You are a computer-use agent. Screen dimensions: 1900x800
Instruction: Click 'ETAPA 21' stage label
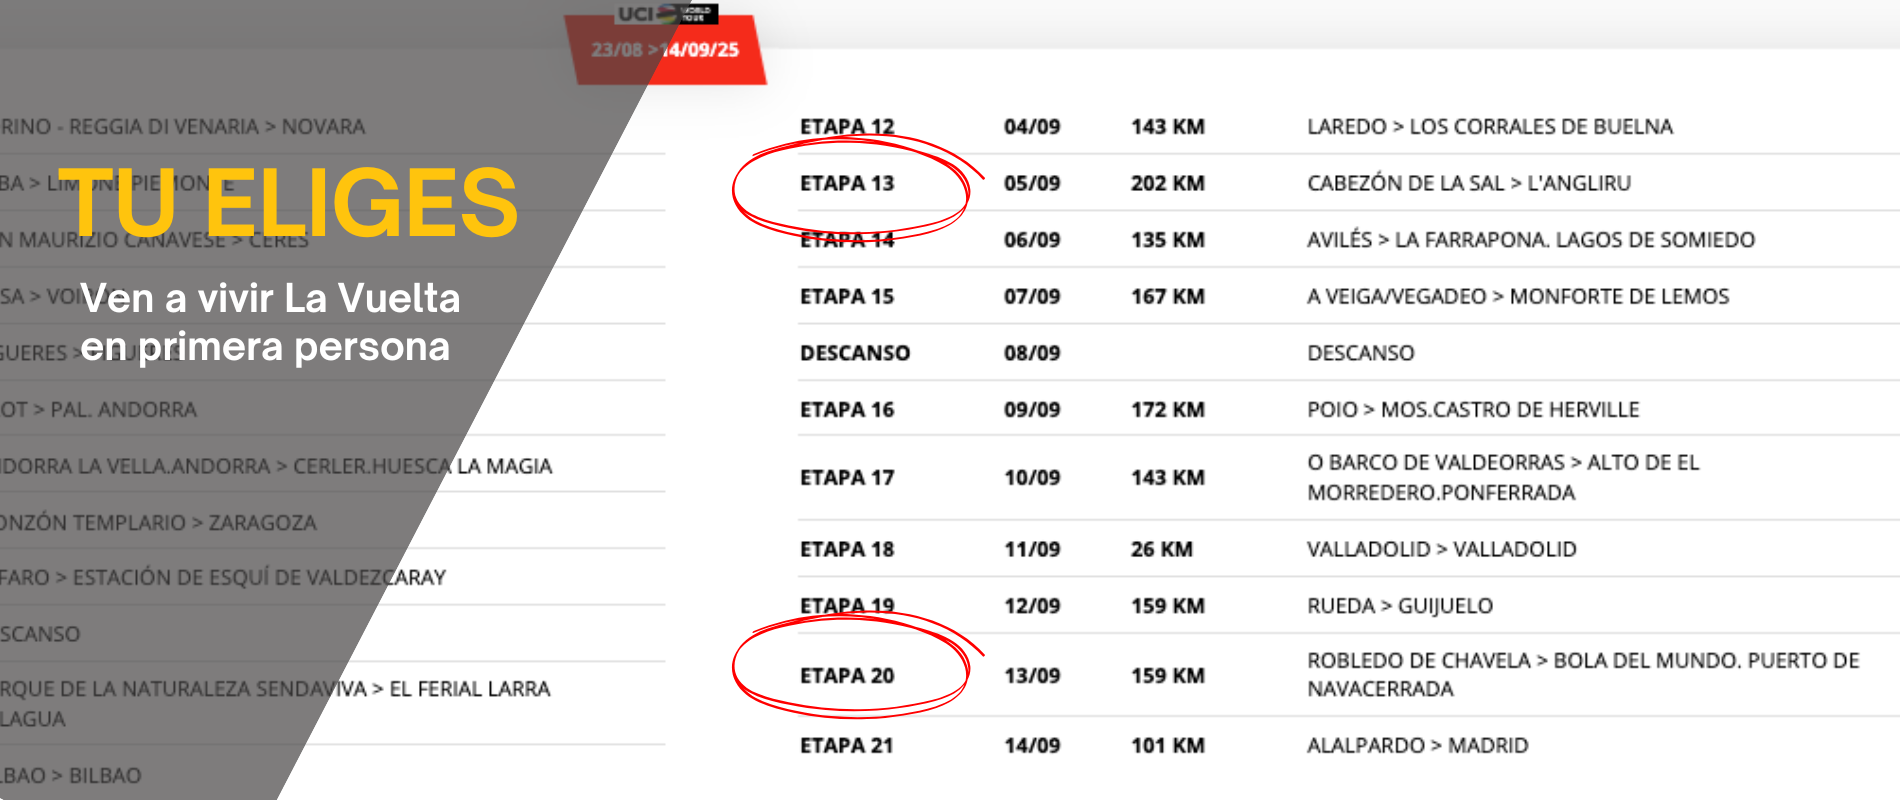coord(847,746)
